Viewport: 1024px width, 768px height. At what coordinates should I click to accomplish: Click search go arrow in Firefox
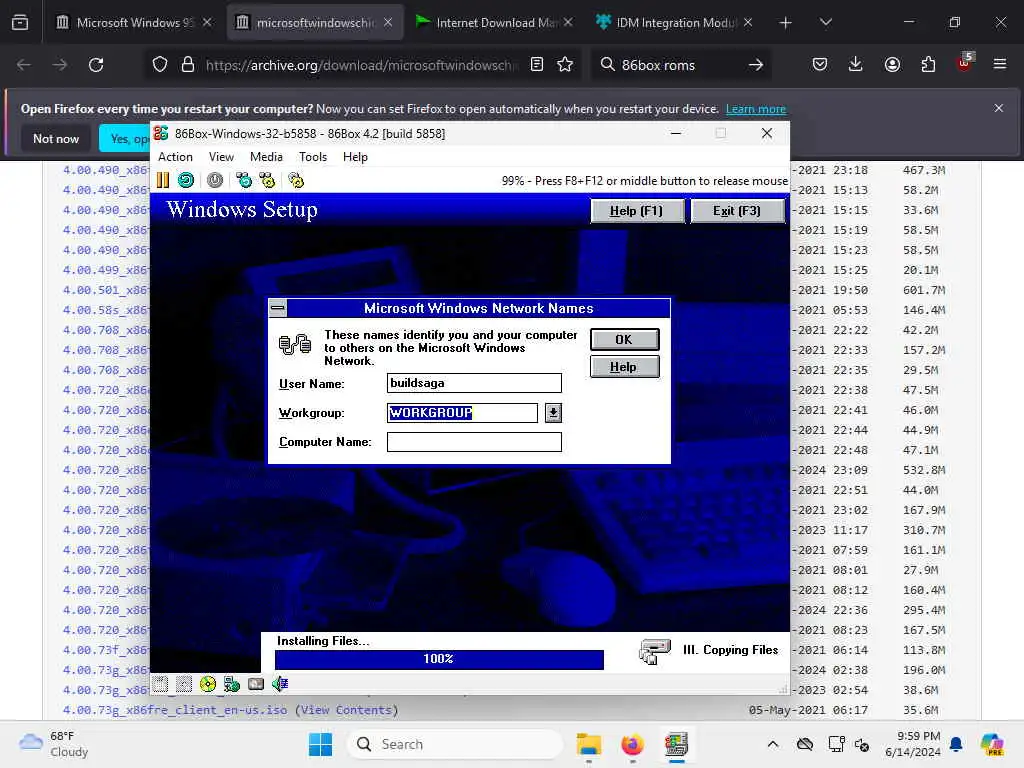[756, 65]
